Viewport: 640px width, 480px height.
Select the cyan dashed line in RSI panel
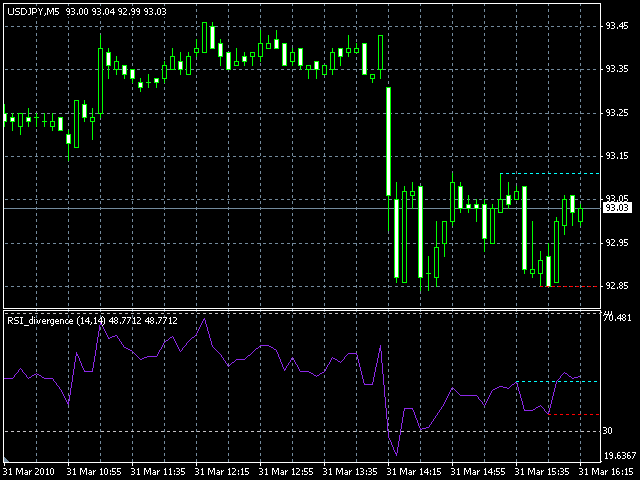click(x=558, y=382)
